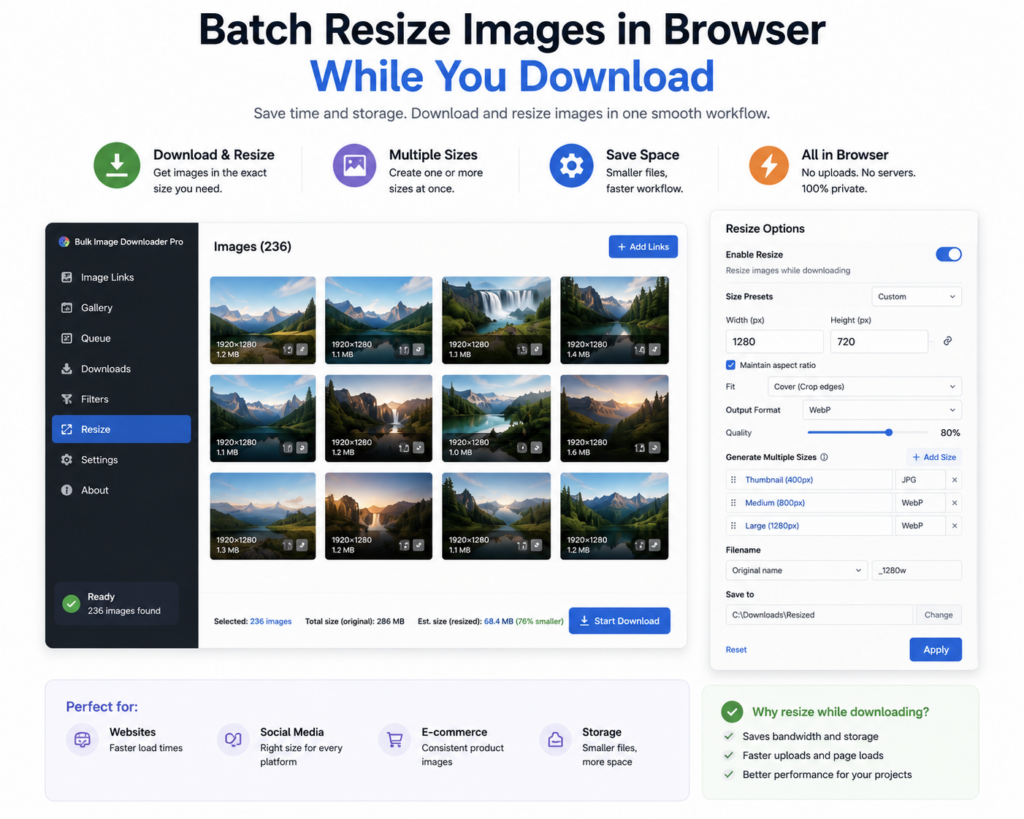The width and height of the screenshot is (1024, 819).
Task: Click the Storage icon in Perfect for section
Action: point(555,740)
